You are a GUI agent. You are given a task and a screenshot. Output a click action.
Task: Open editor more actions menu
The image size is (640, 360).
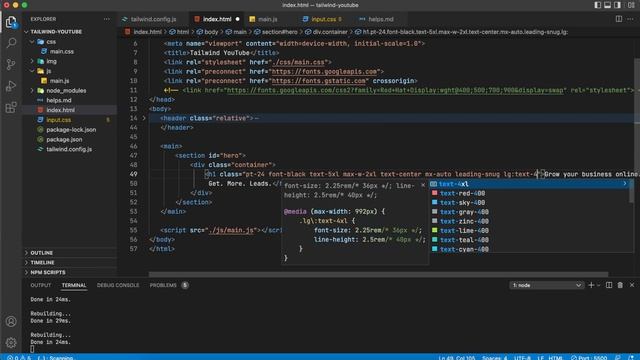pos(631,19)
